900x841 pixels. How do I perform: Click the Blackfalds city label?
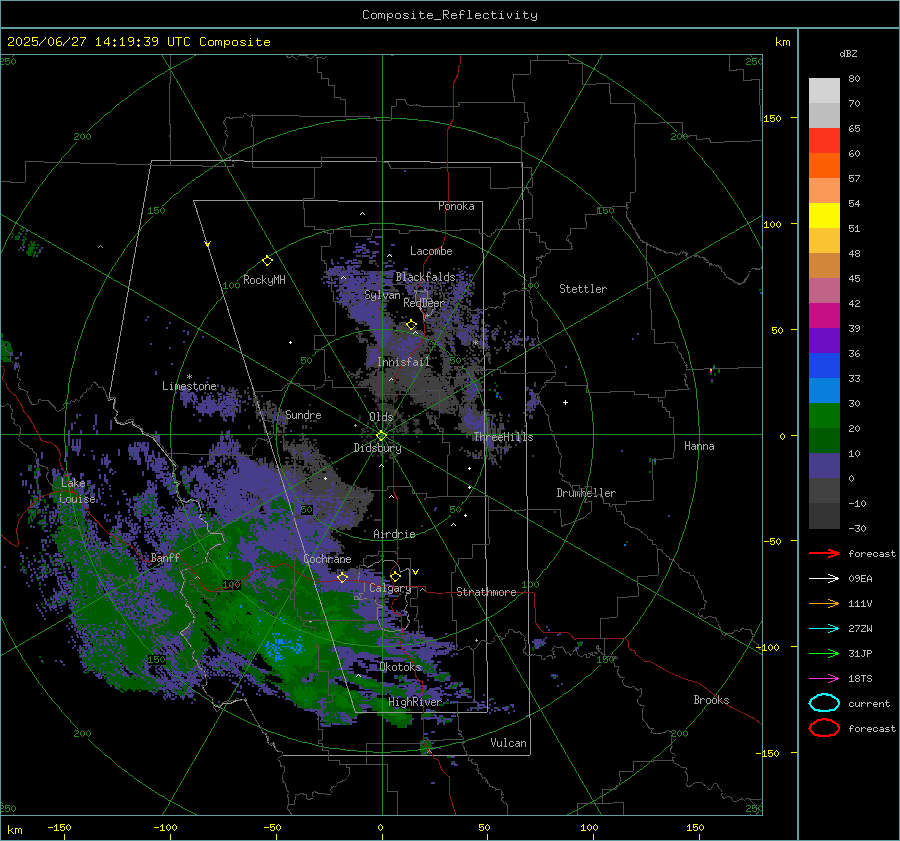(425, 277)
